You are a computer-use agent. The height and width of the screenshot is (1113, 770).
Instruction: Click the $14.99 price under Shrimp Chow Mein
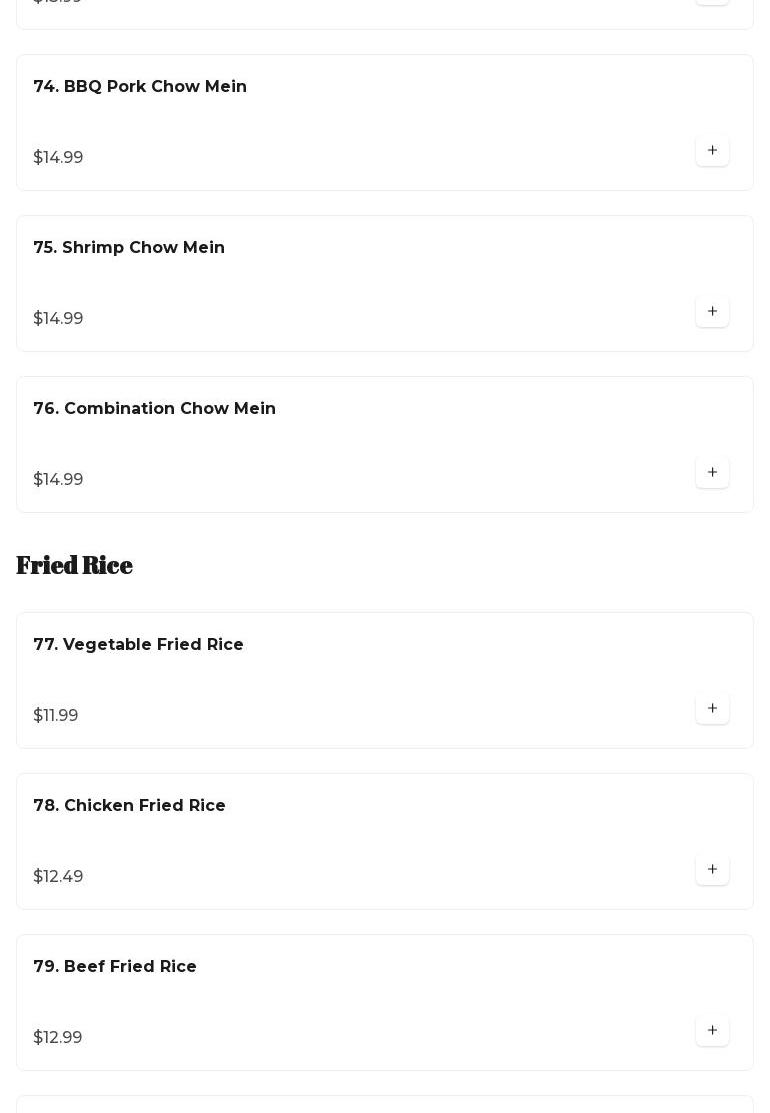pos(58,318)
